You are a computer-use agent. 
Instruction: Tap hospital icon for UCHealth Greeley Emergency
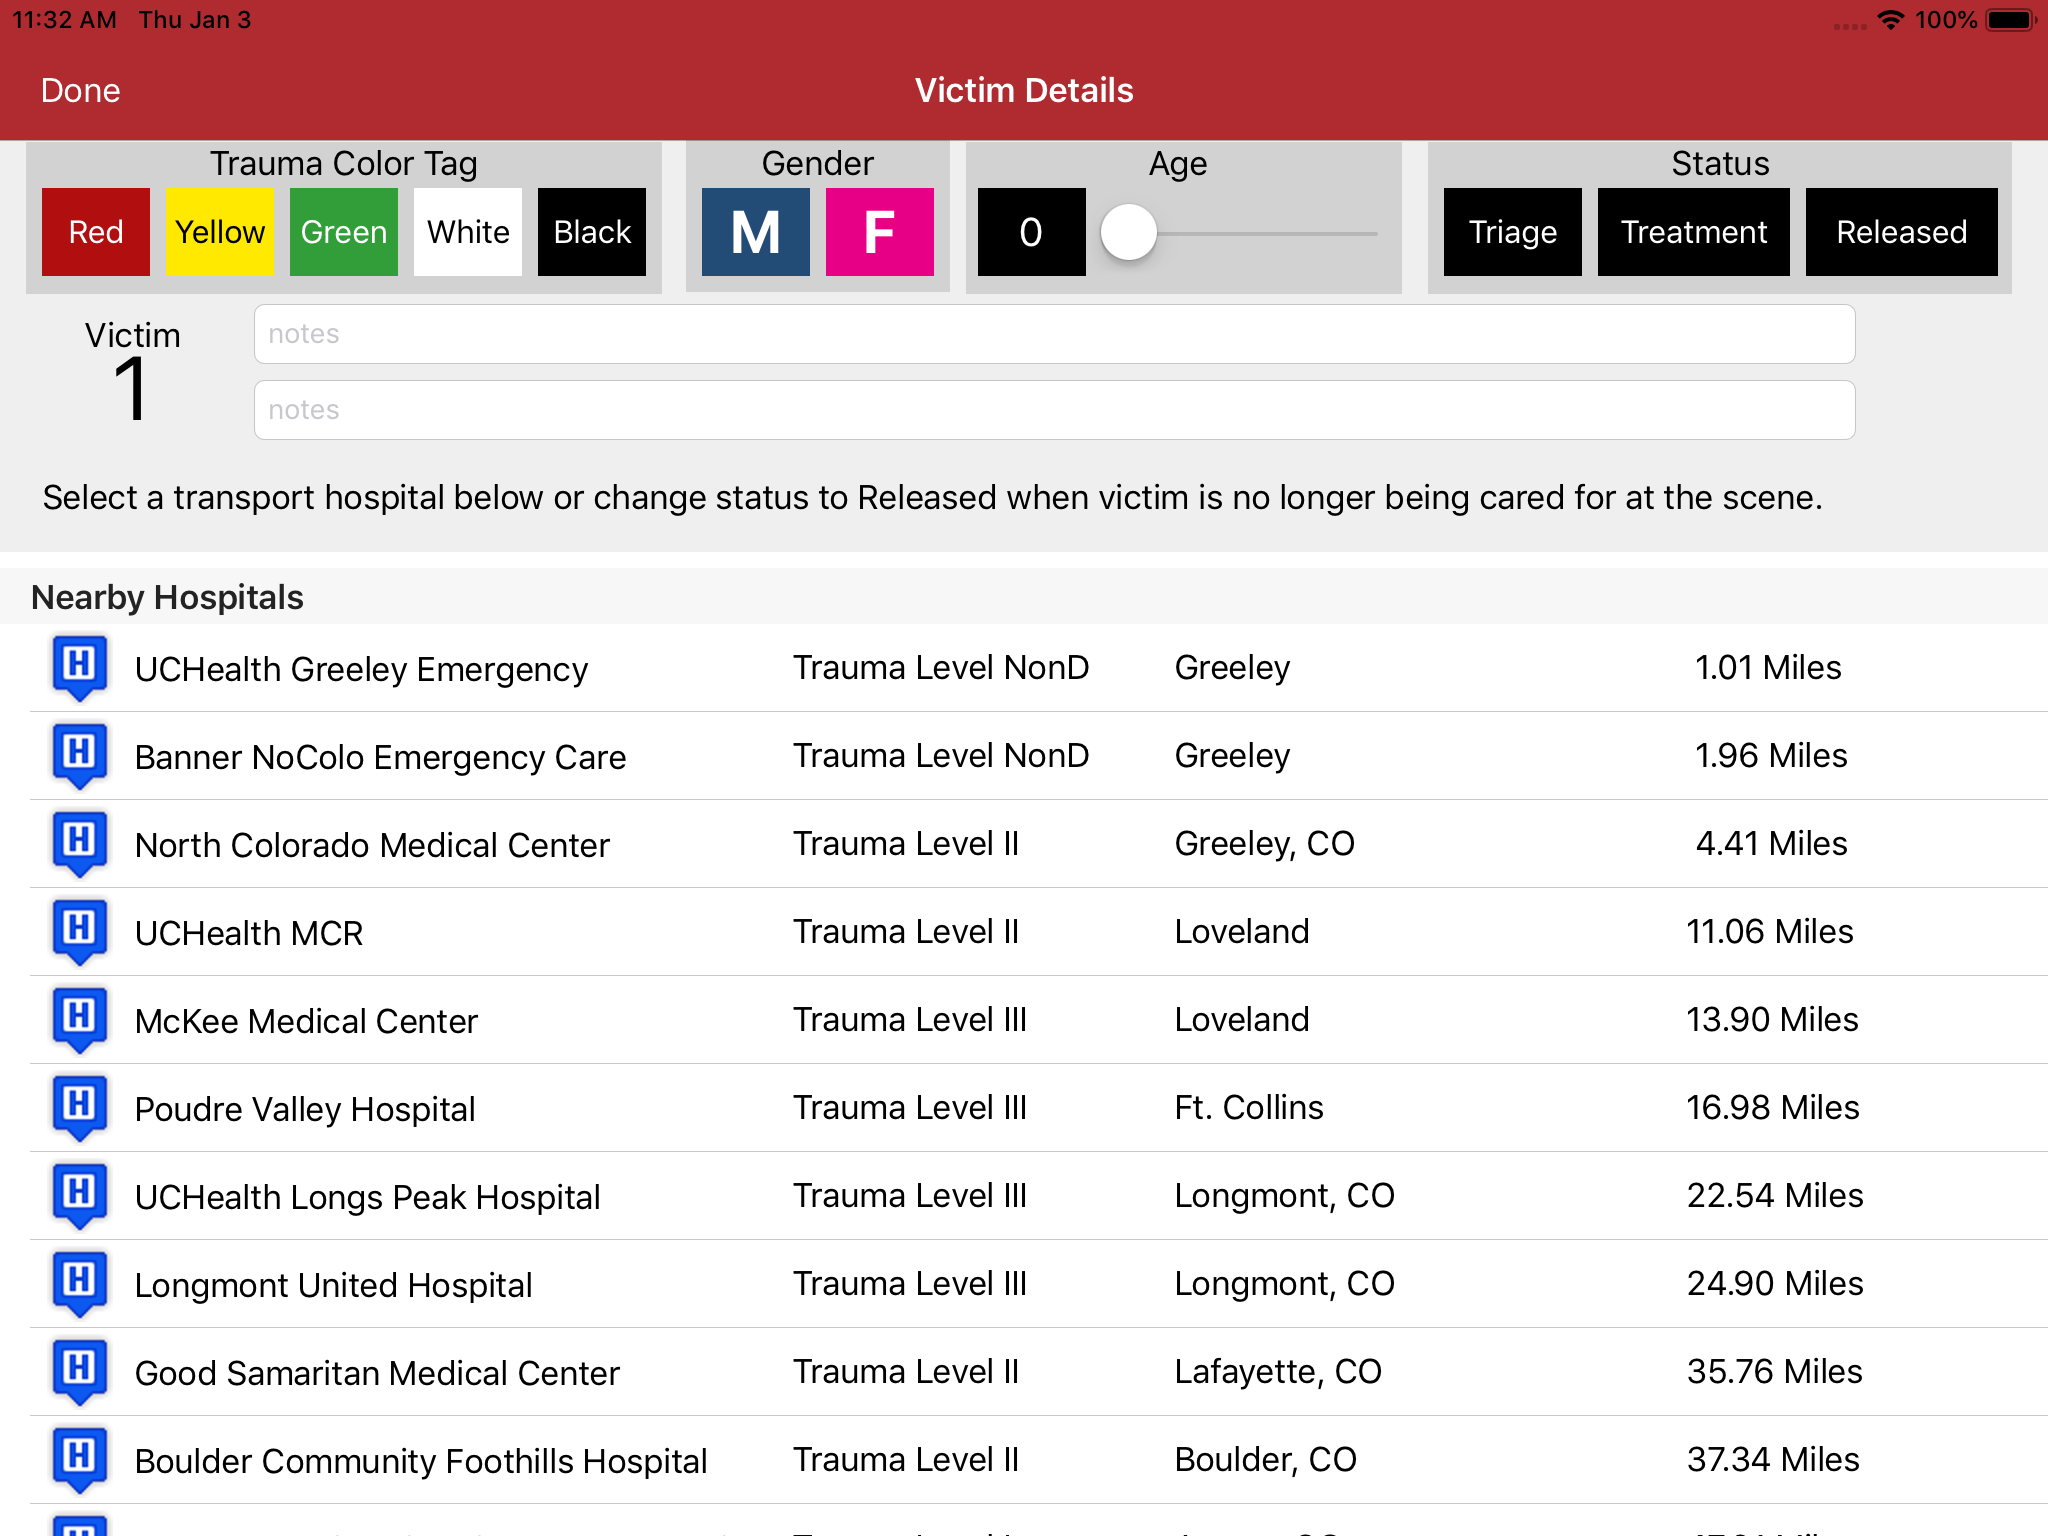(79, 667)
